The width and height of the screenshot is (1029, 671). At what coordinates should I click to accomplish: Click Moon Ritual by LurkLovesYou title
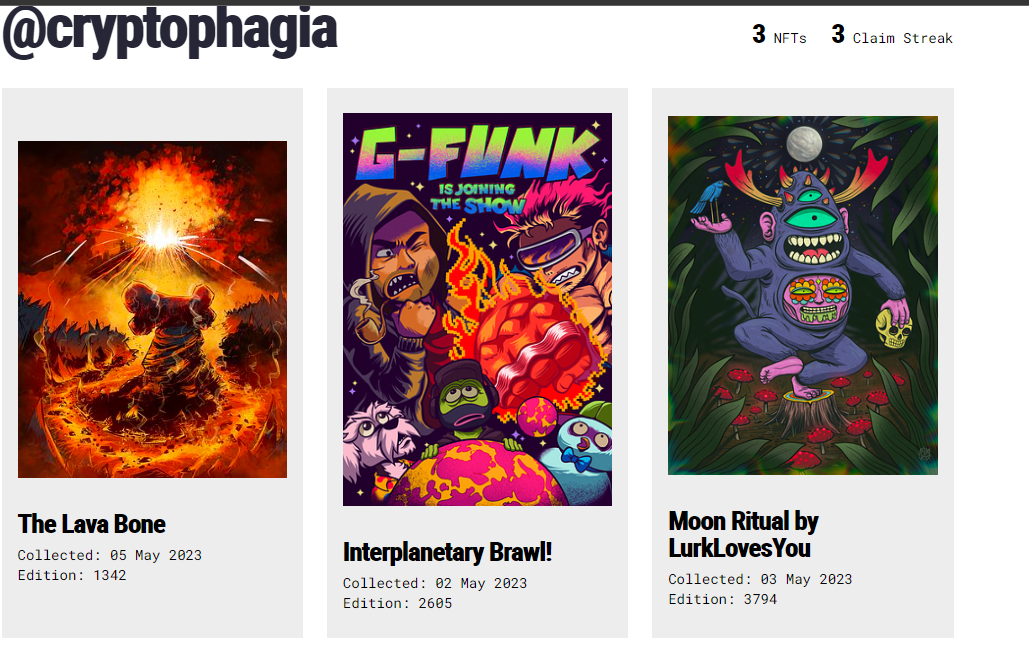pos(743,534)
